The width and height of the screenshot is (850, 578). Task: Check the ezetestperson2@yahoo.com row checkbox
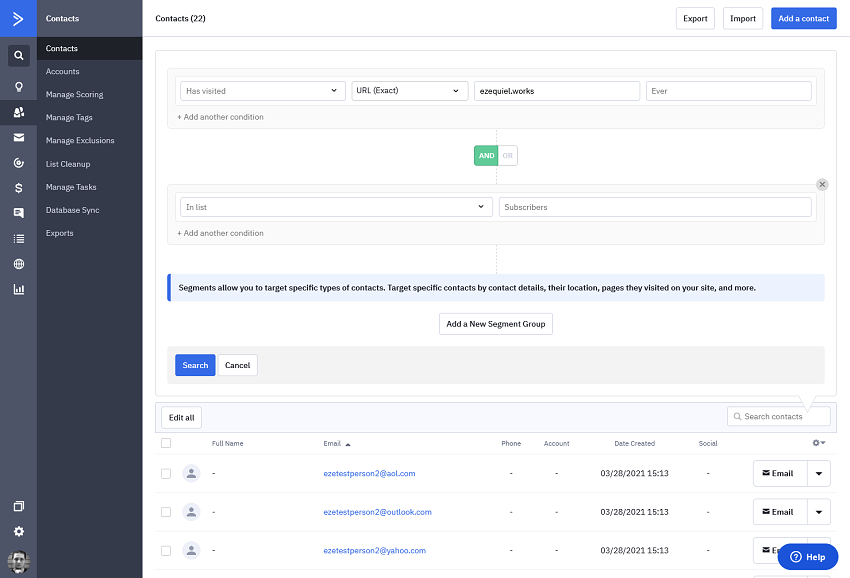tap(166, 550)
